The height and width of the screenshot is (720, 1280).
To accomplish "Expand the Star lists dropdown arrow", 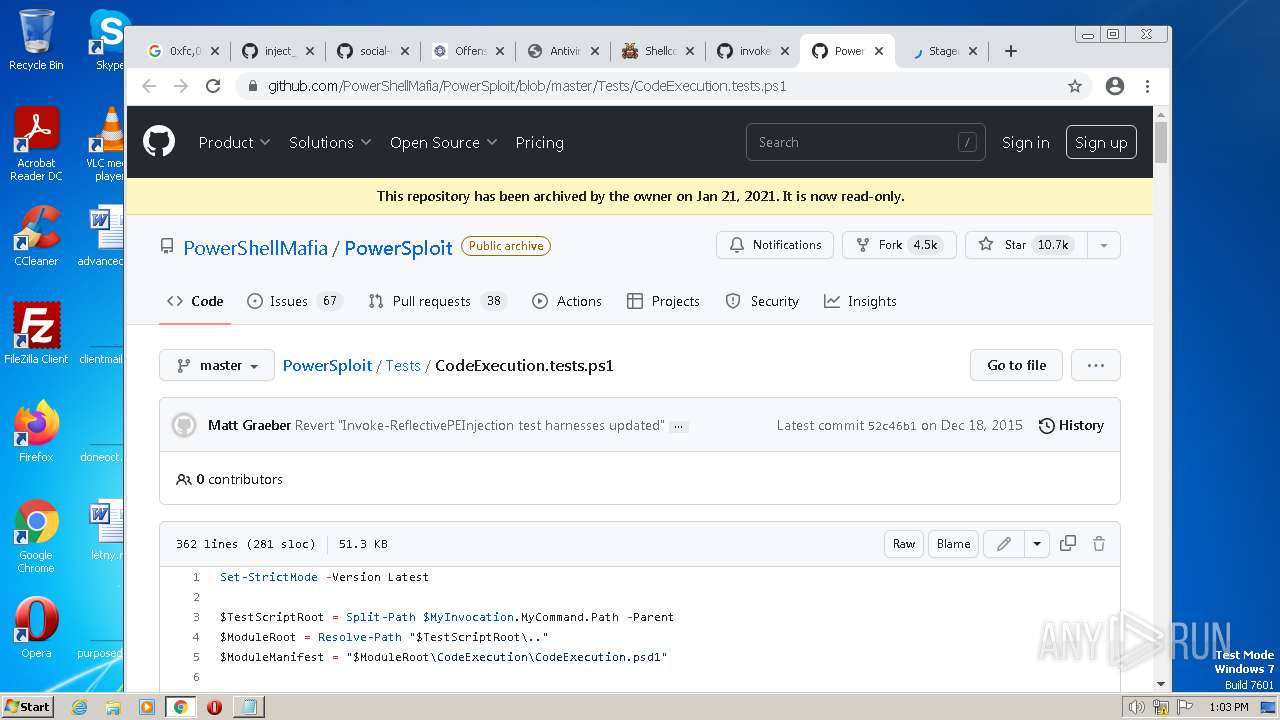I will pyautogui.click(x=1104, y=245).
